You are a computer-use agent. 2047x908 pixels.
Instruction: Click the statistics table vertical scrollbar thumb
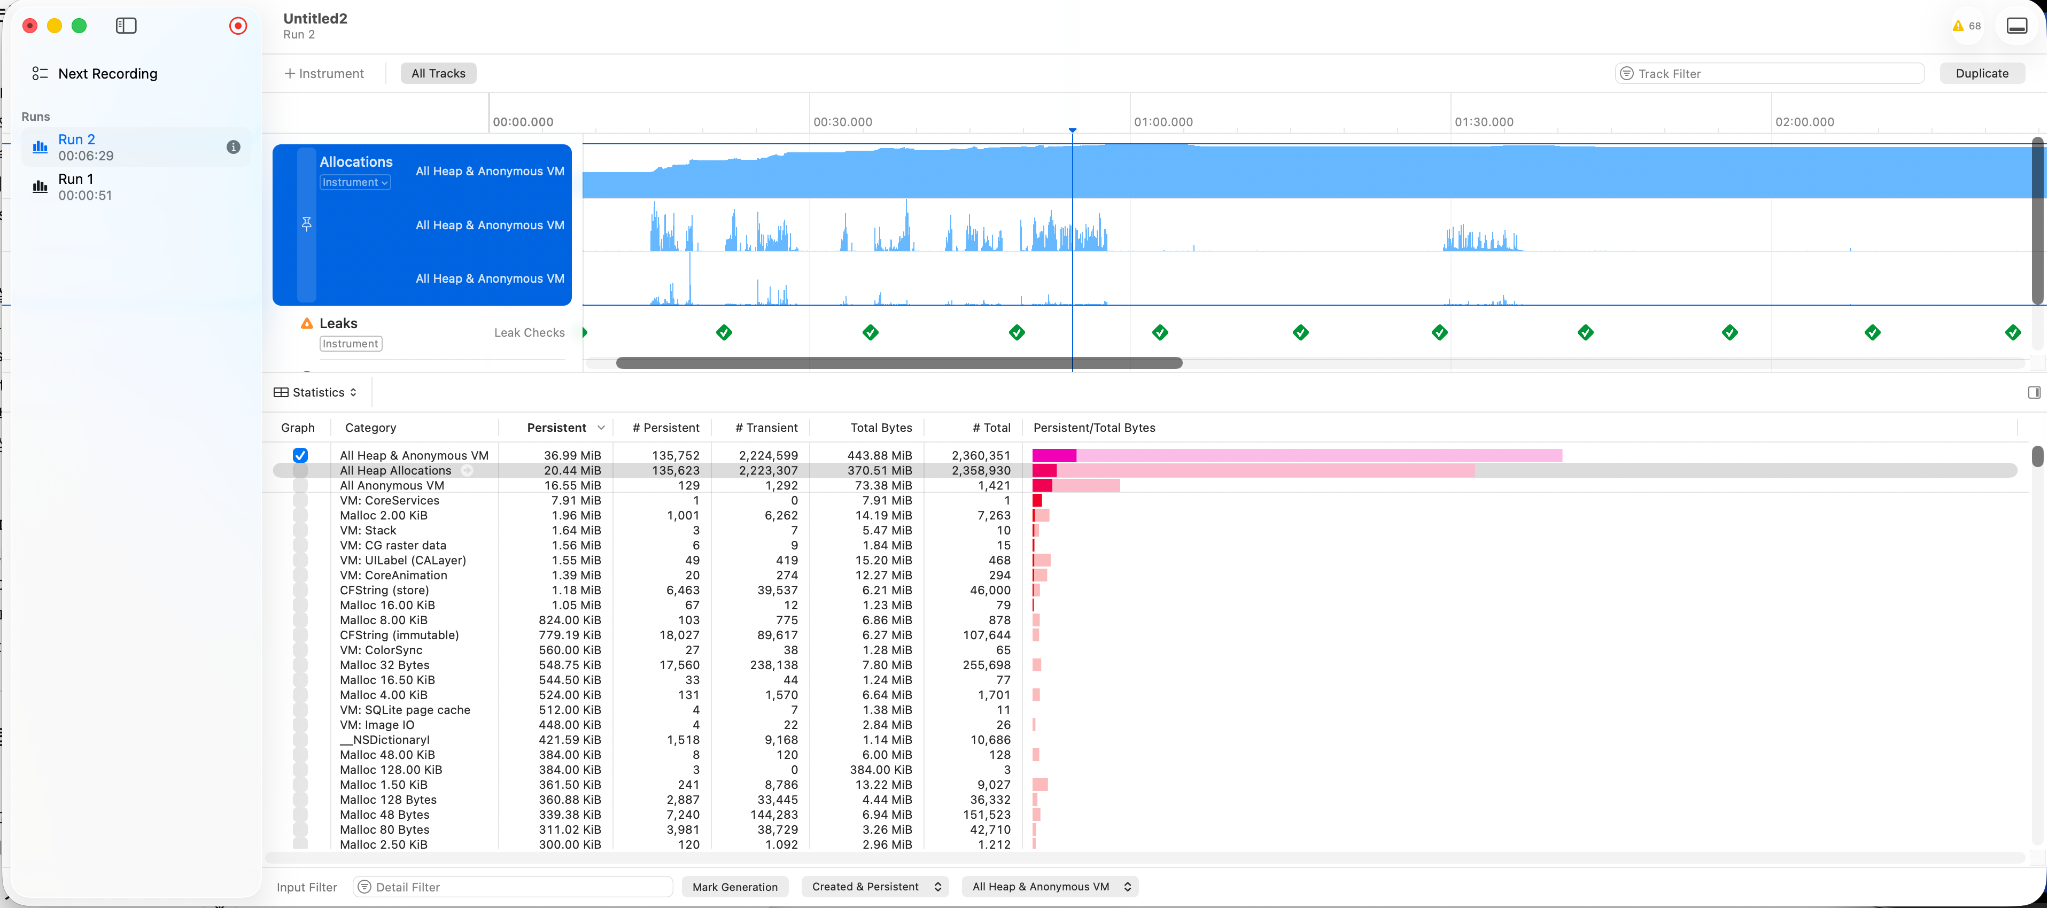[2037, 456]
